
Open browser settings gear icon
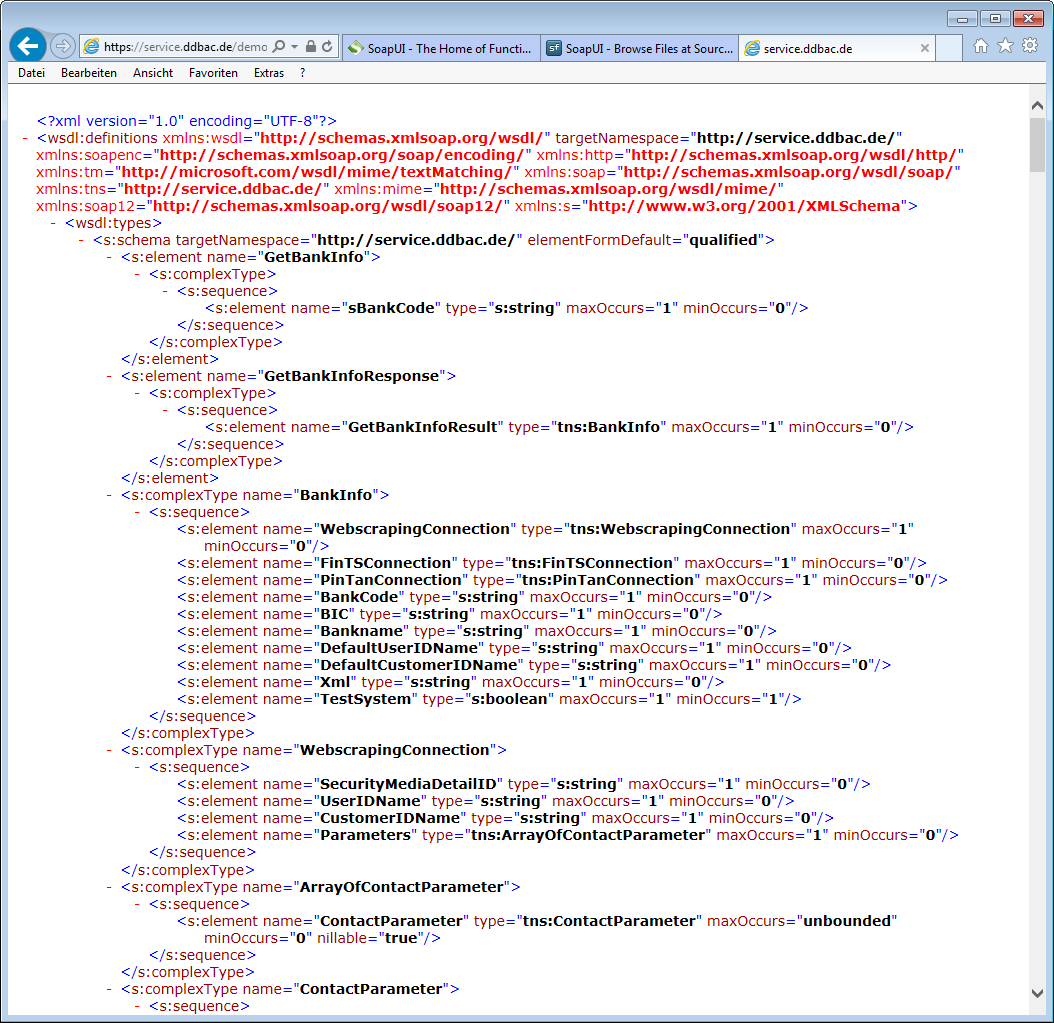(1030, 46)
